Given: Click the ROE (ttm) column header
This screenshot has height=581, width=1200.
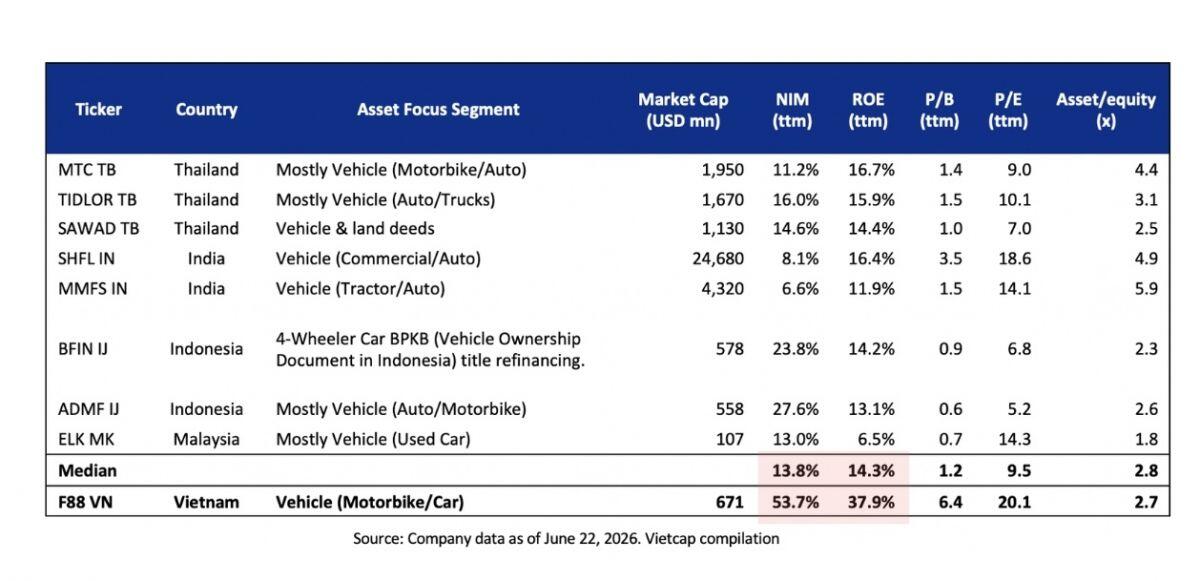Looking at the screenshot, I should pos(868,110).
